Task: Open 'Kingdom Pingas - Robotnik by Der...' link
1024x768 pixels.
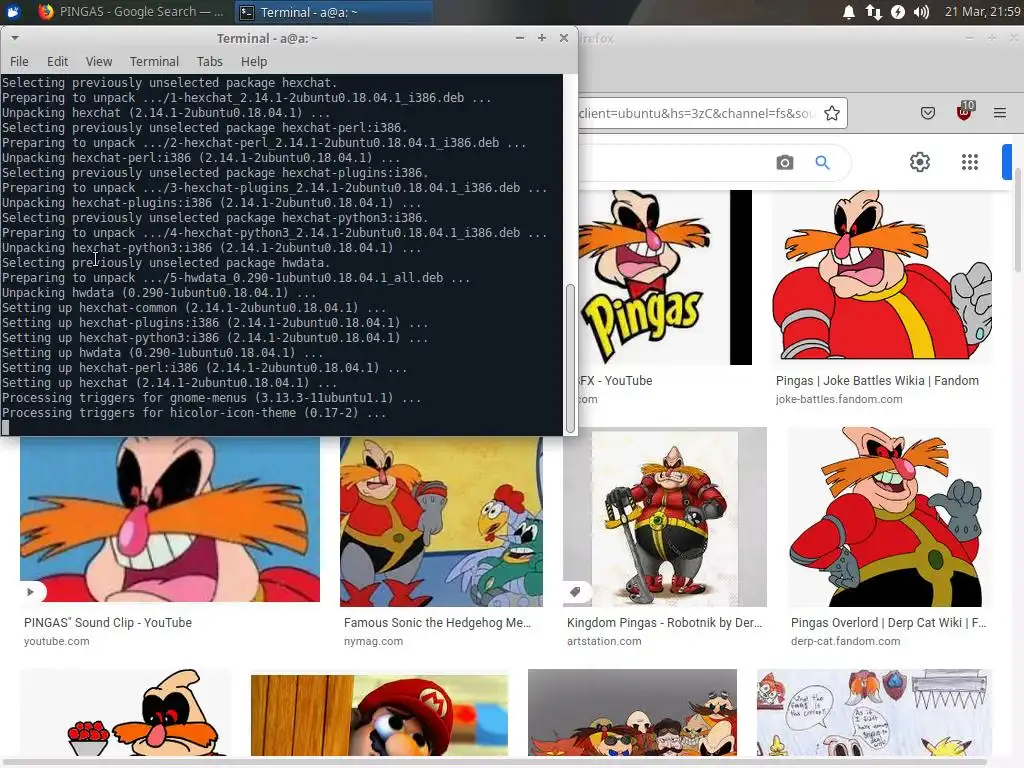Action: tap(664, 622)
